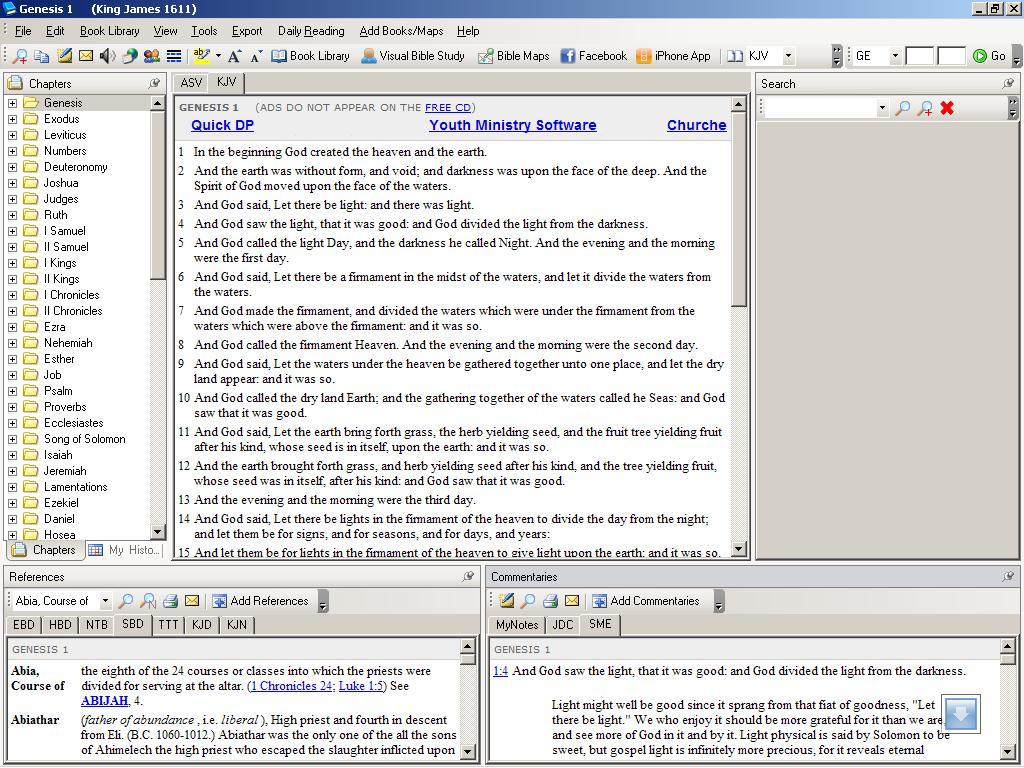
Task: Switch to the ASV tab
Action: (191, 83)
